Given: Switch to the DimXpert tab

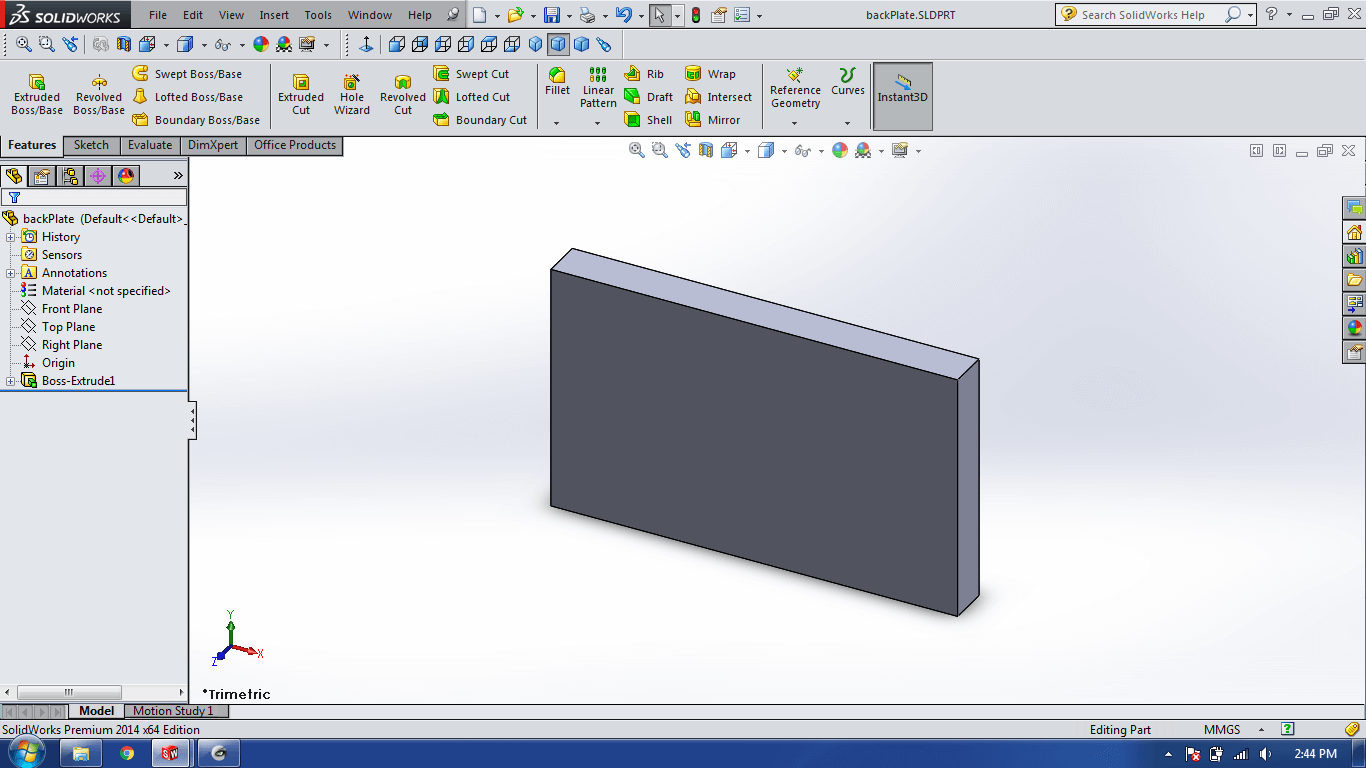Looking at the screenshot, I should point(213,145).
